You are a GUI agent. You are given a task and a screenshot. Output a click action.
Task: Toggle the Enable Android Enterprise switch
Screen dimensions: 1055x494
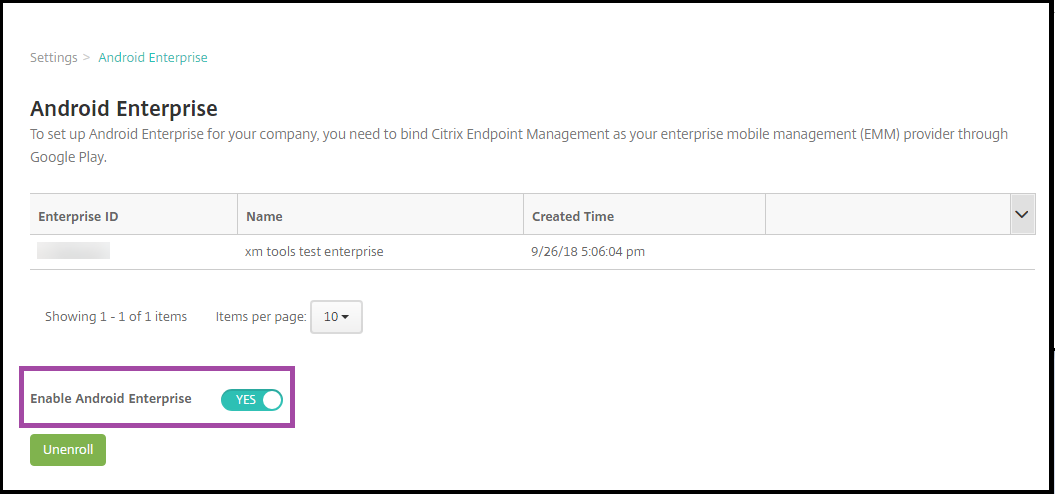click(x=252, y=400)
